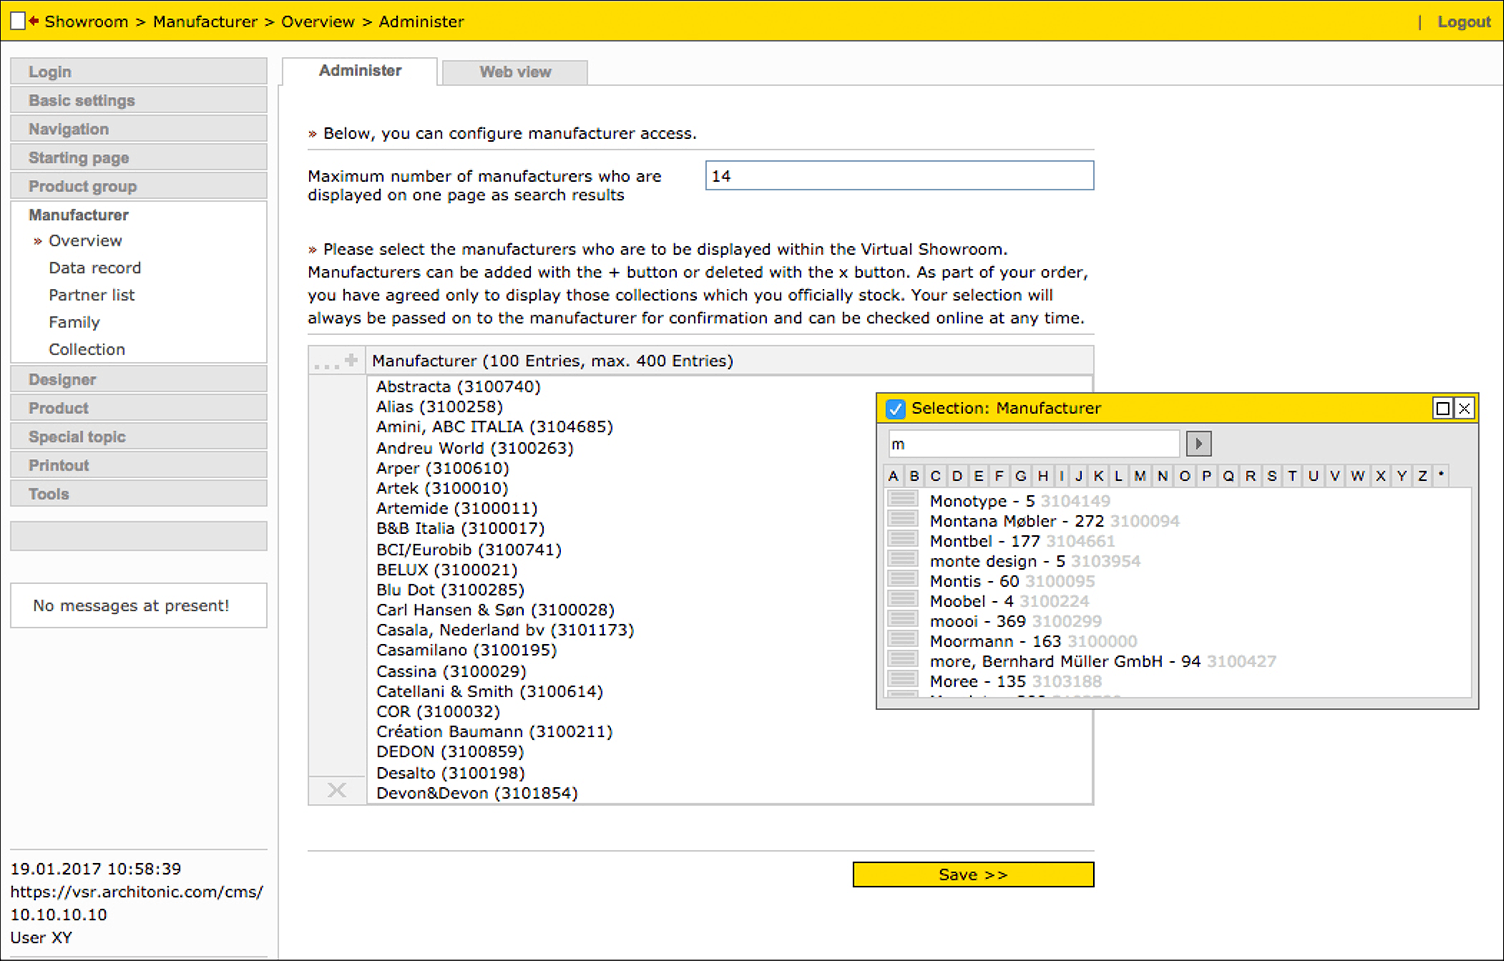The image size is (1504, 961).
Task: Expand the Special topic menu section
Action: tap(139, 437)
